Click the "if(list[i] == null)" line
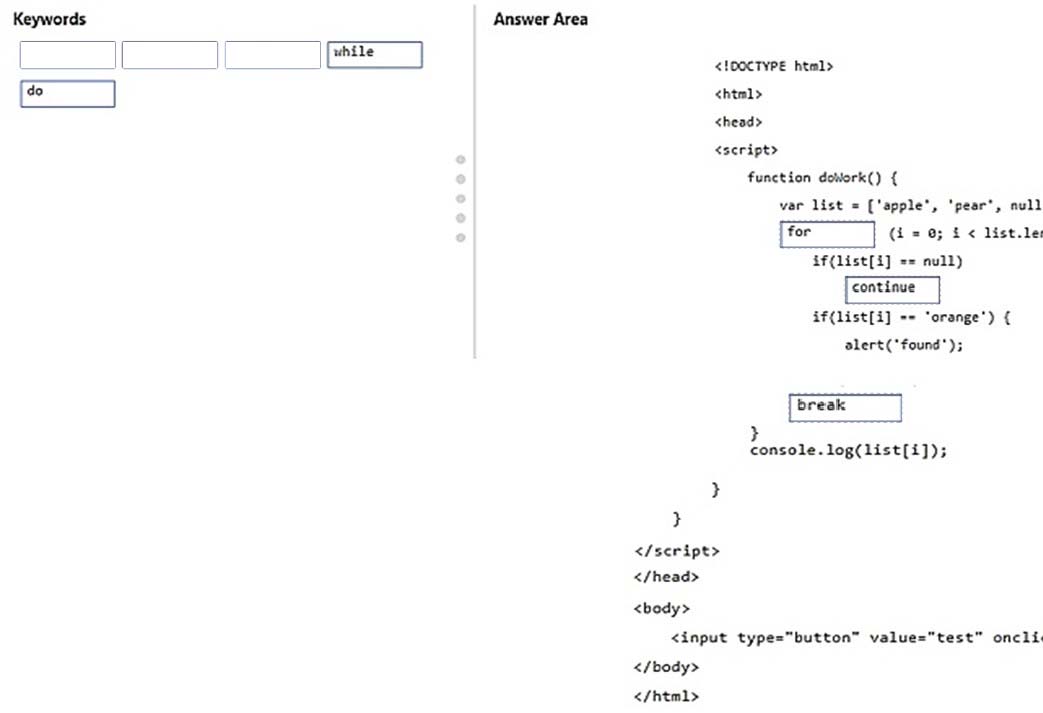This screenshot has height=713, width=1043. point(887,261)
